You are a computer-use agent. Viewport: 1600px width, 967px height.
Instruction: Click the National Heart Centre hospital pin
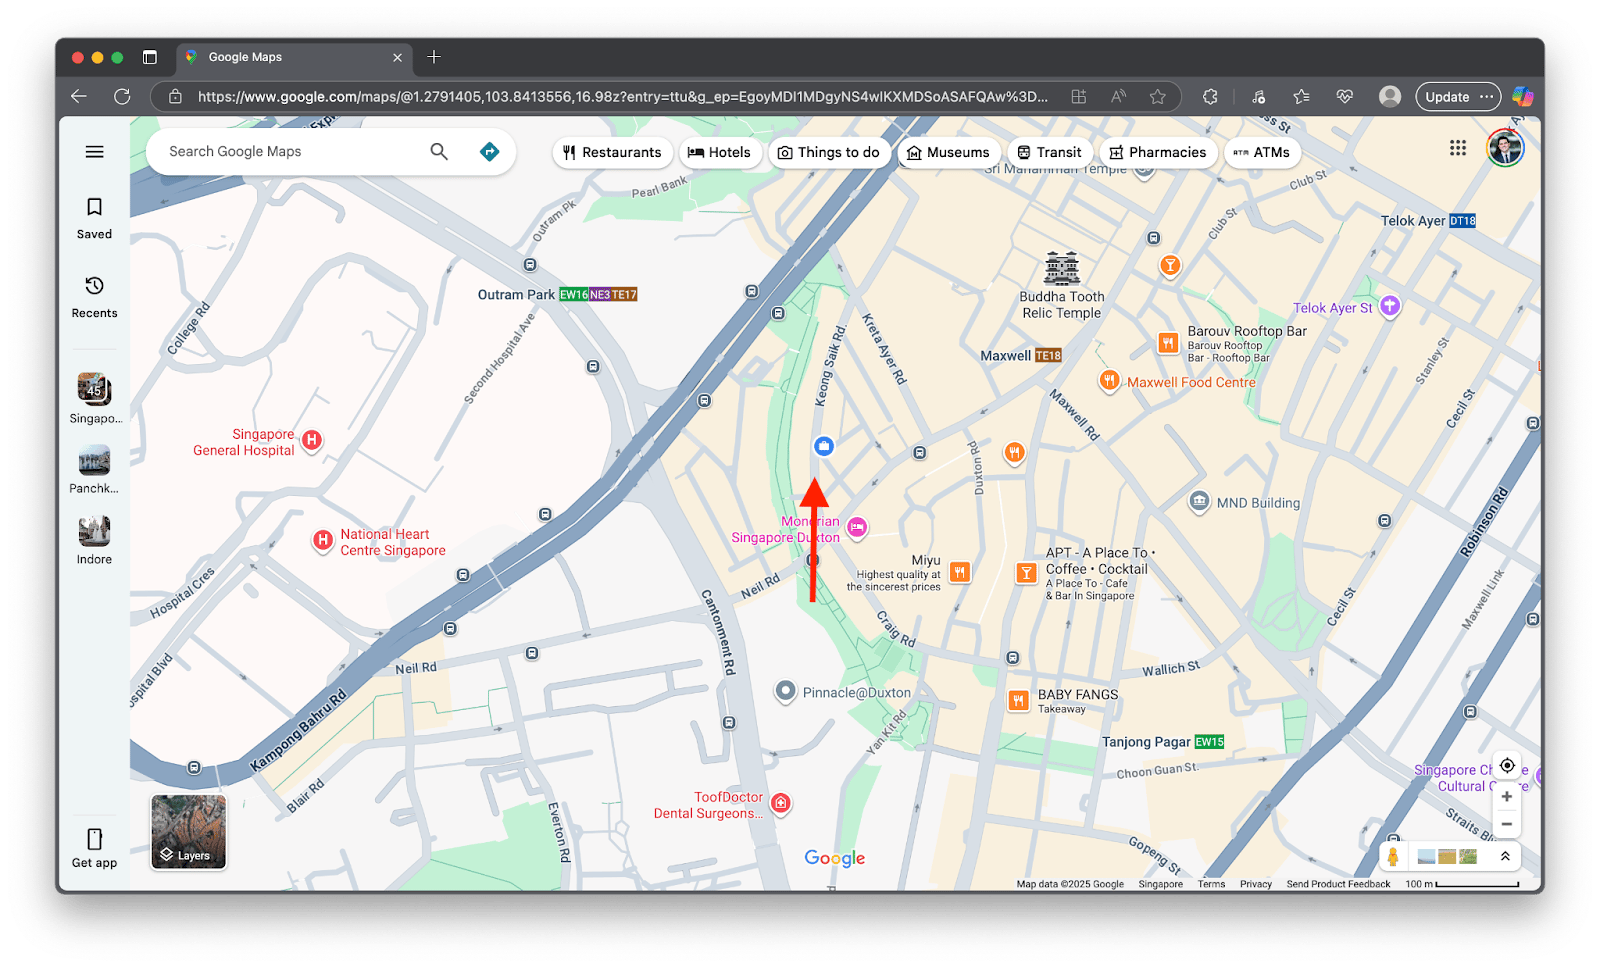click(x=323, y=541)
